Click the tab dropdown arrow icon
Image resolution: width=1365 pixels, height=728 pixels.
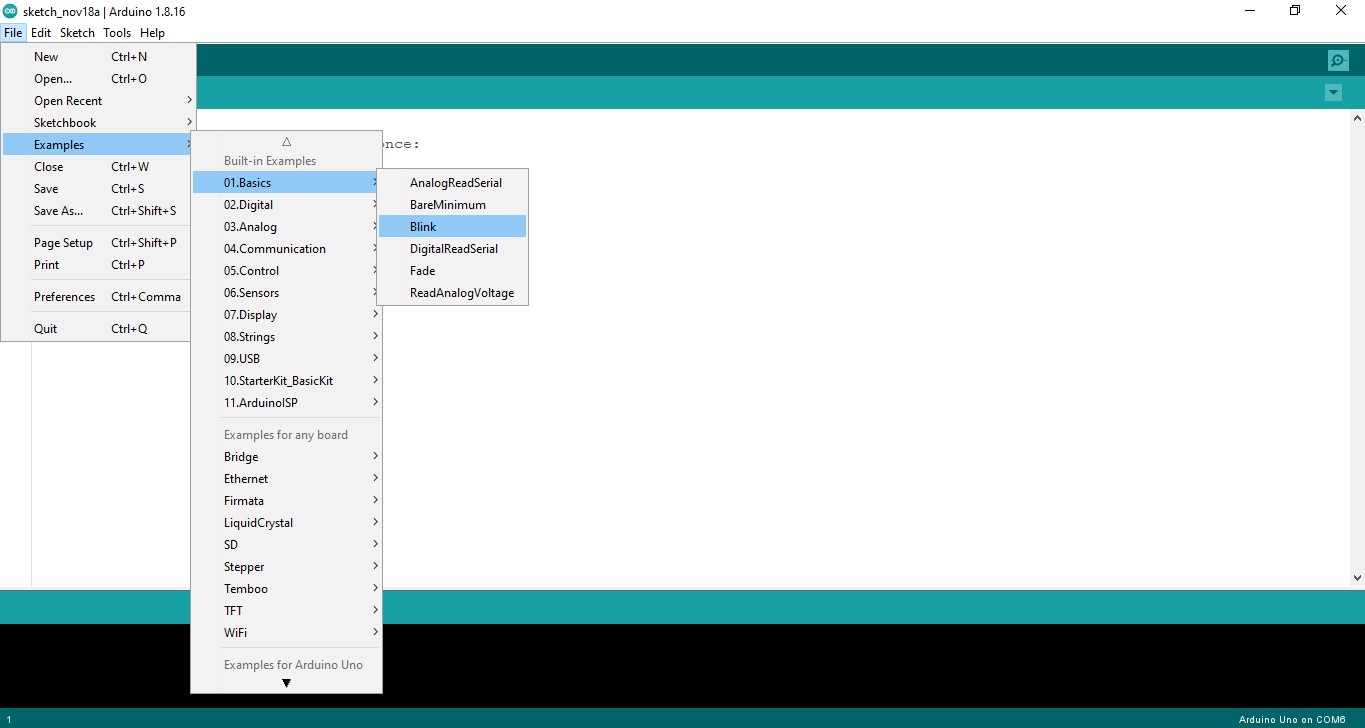coord(1333,93)
